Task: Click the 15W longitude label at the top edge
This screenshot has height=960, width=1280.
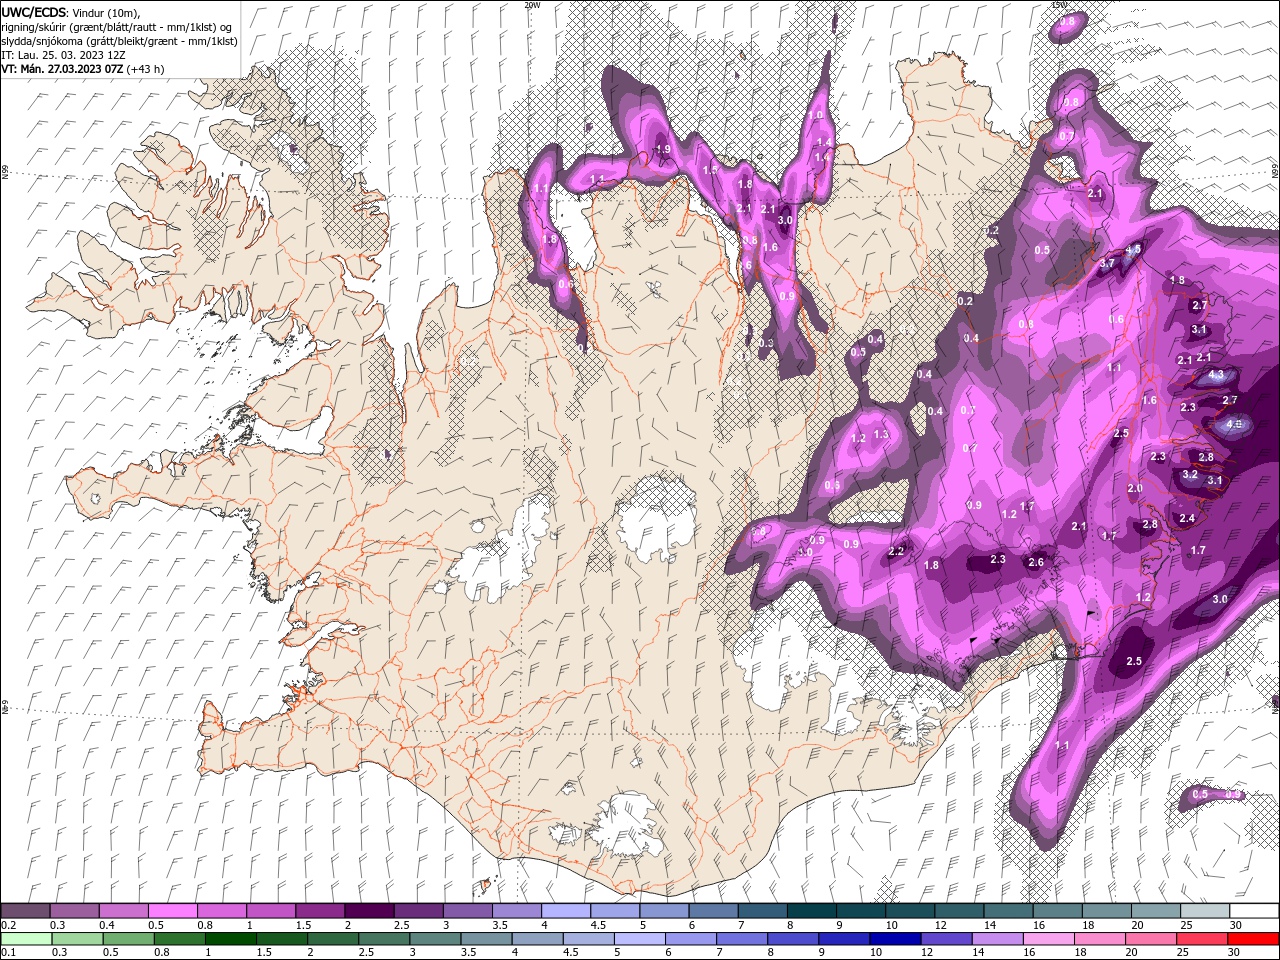Action: pos(1058,4)
